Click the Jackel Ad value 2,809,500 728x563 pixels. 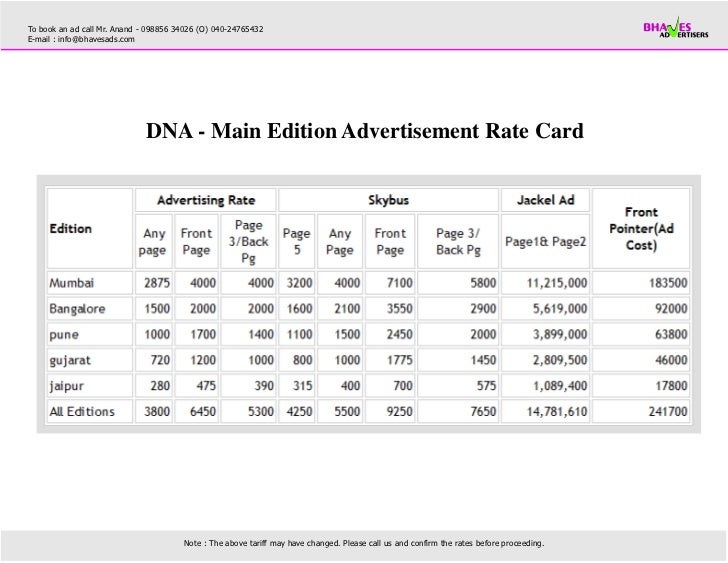click(x=560, y=360)
